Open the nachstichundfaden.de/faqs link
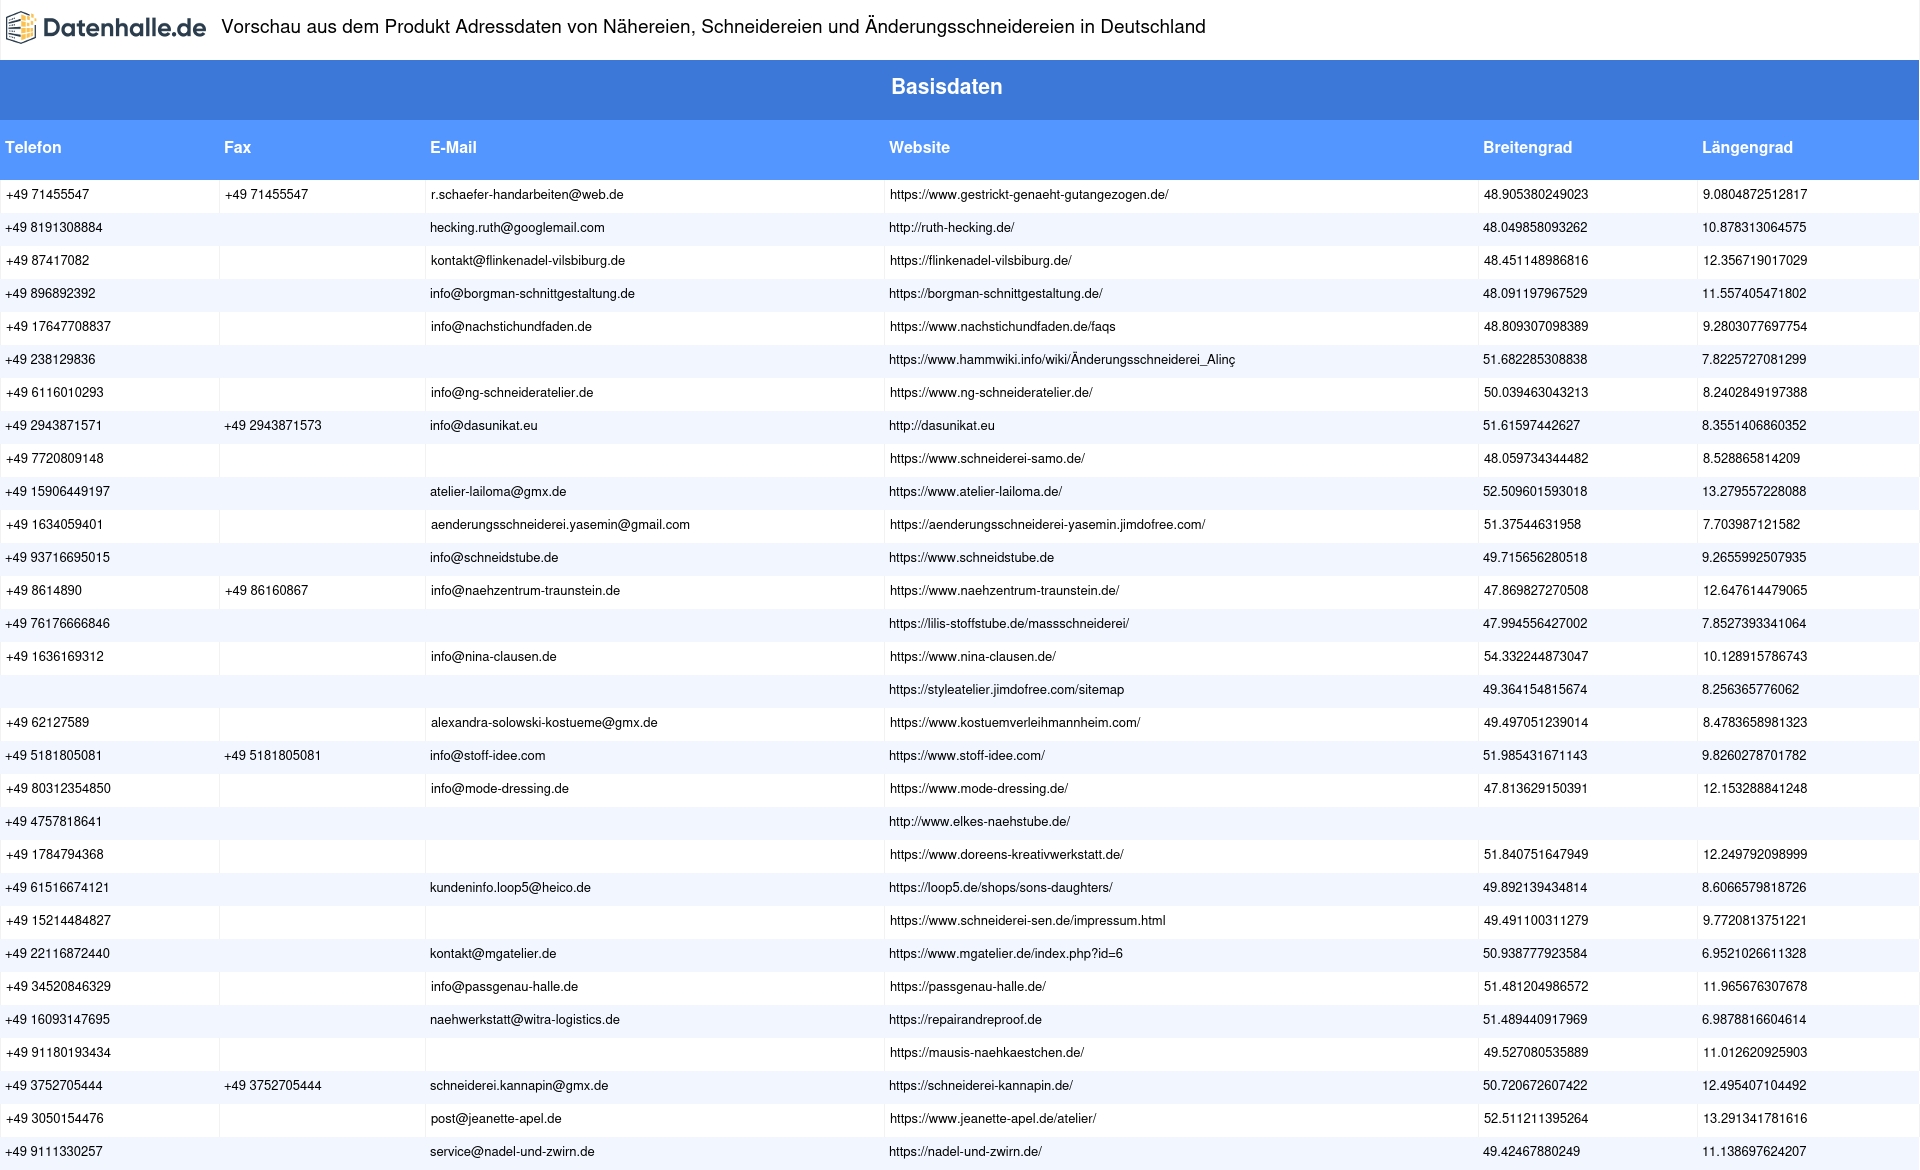The image size is (1920, 1170). point(1002,327)
